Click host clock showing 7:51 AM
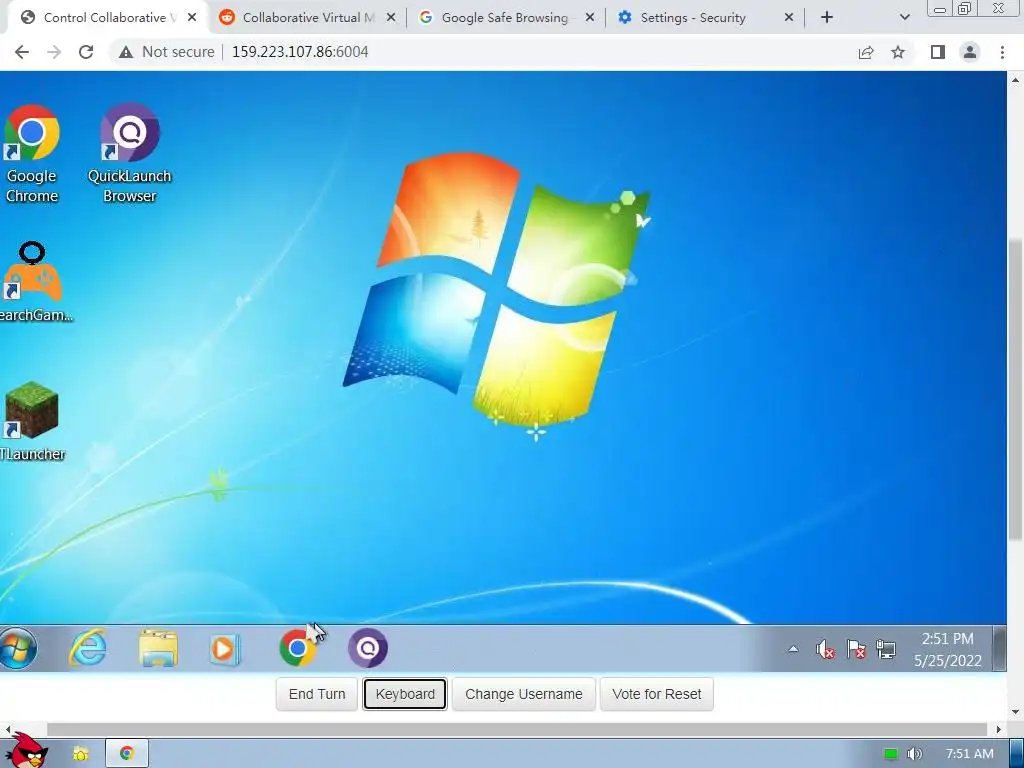1024x768 pixels. [x=970, y=754]
